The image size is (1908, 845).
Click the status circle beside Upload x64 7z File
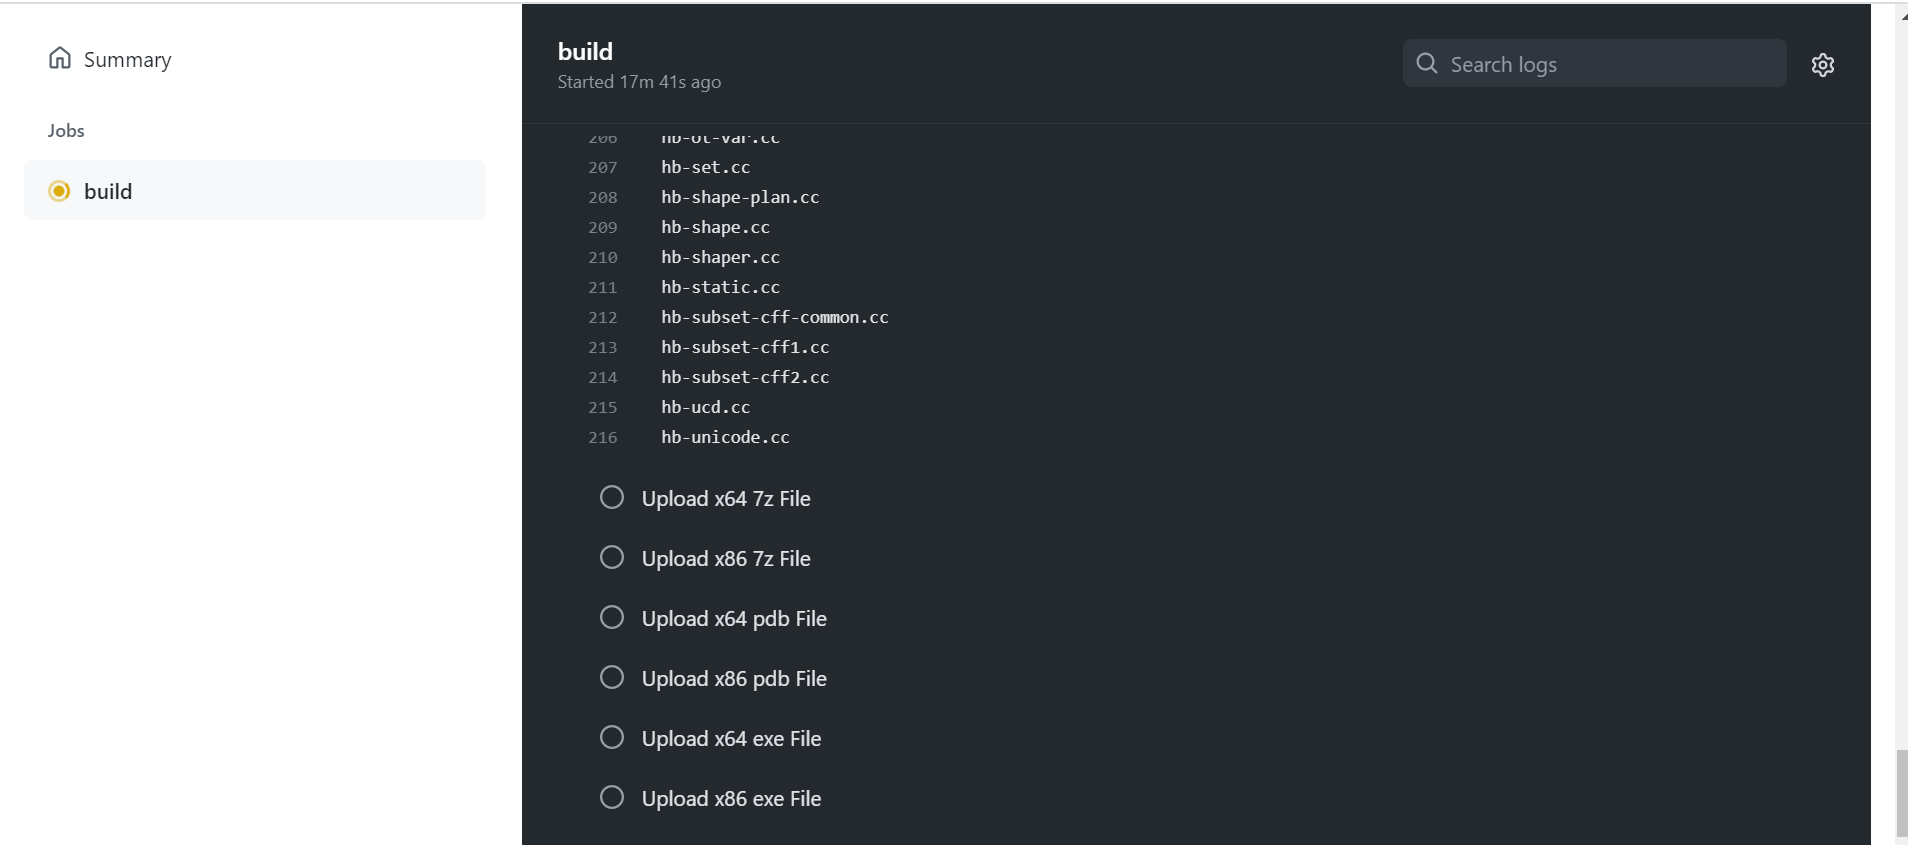click(x=611, y=497)
